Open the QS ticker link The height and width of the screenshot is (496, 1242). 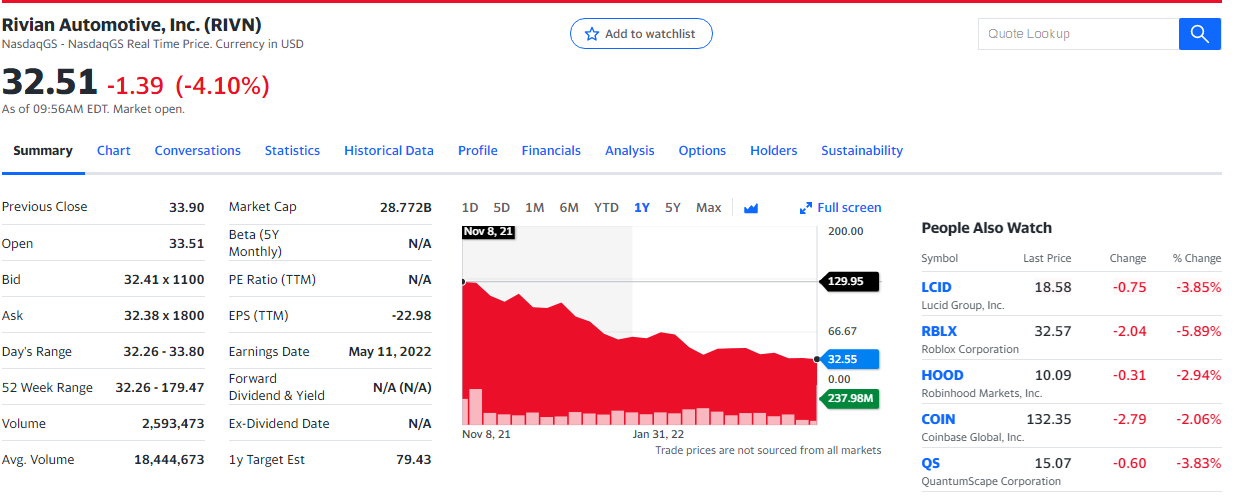coord(931,463)
